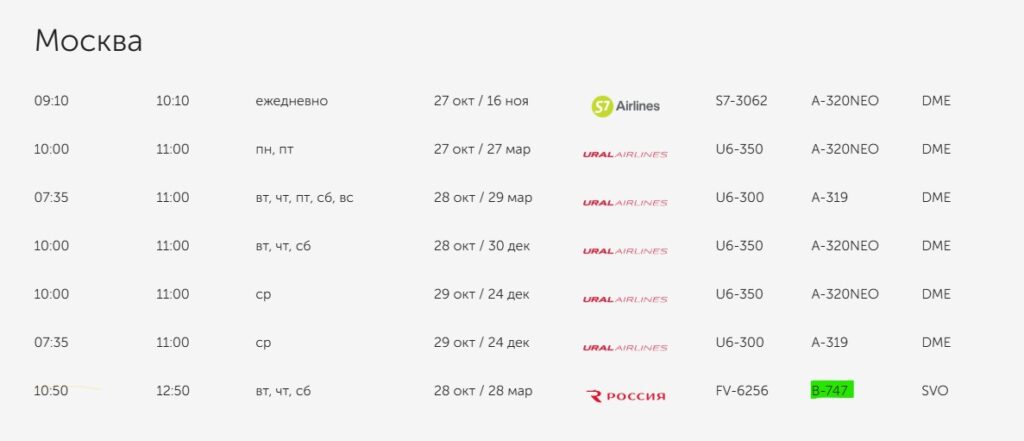This screenshot has width=1024, height=441.
Task: Click the 12:50 arrival time
Action: 172,391
